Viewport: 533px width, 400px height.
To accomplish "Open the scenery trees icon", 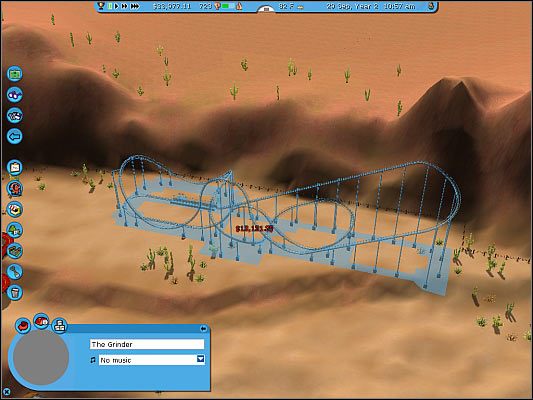I will coord(15,230).
